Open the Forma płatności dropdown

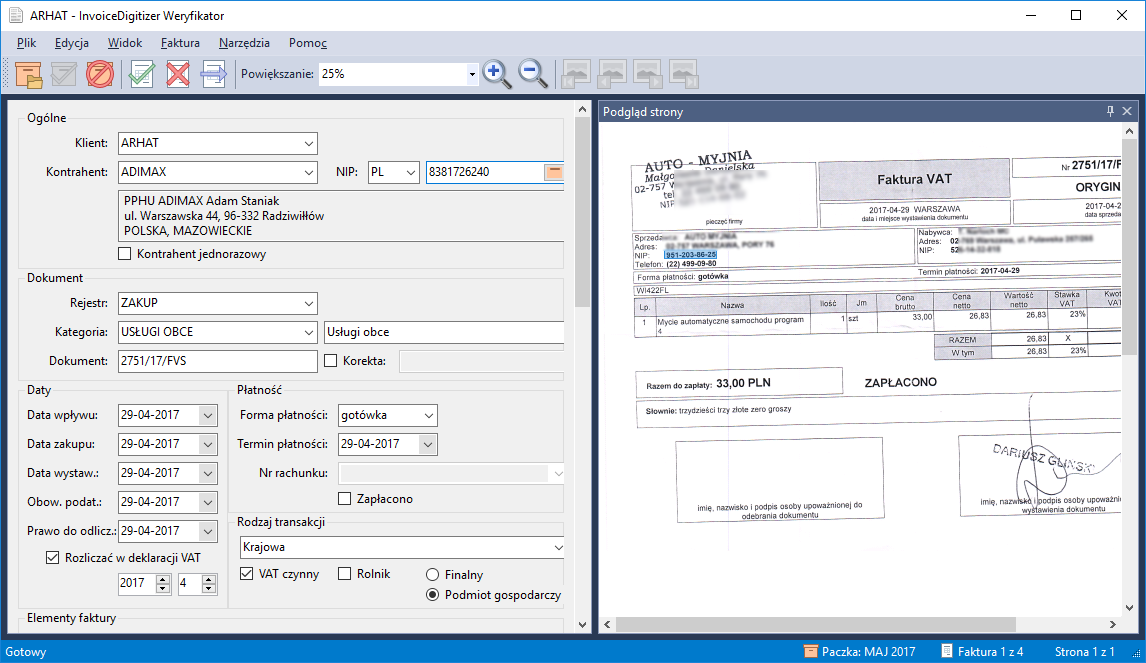click(427, 415)
